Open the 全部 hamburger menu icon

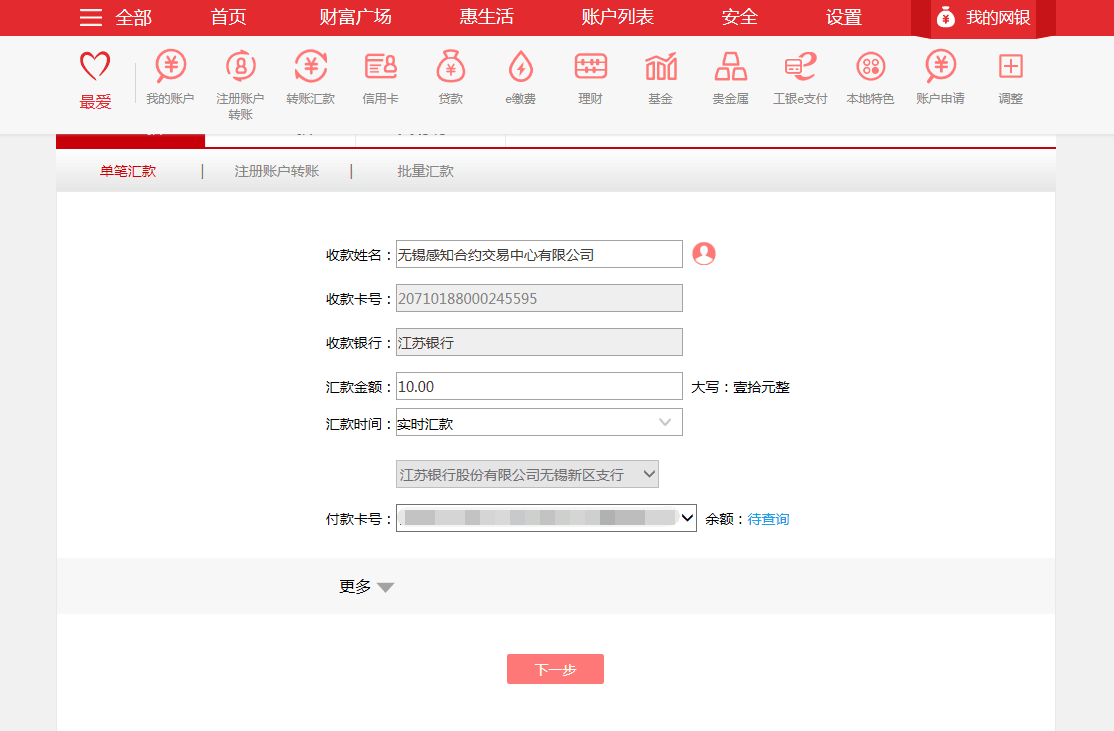[x=91, y=17]
